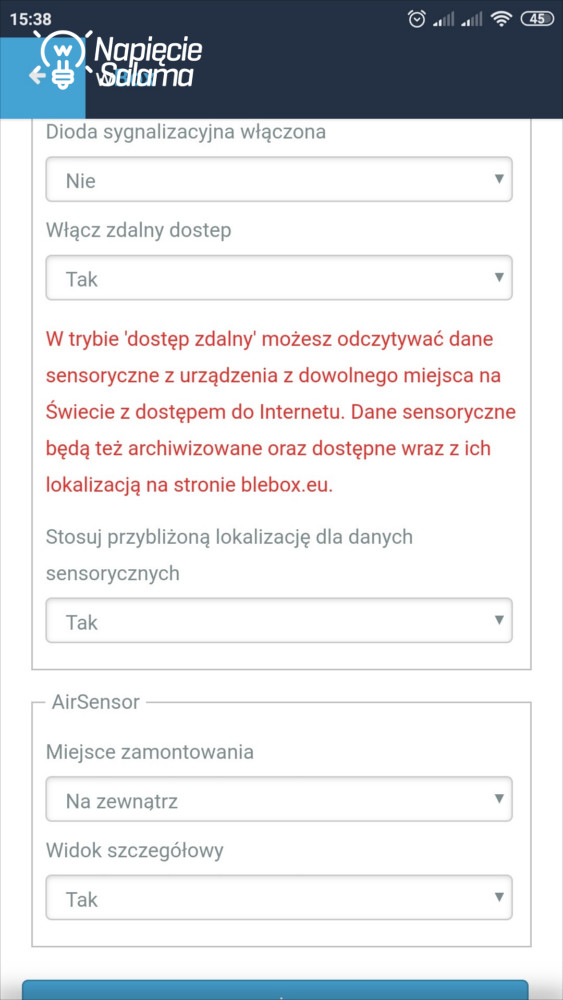Click the Stosuj przybliżoną lokalizację label
The image size is (563, 1000).
(x=230, y=555)
